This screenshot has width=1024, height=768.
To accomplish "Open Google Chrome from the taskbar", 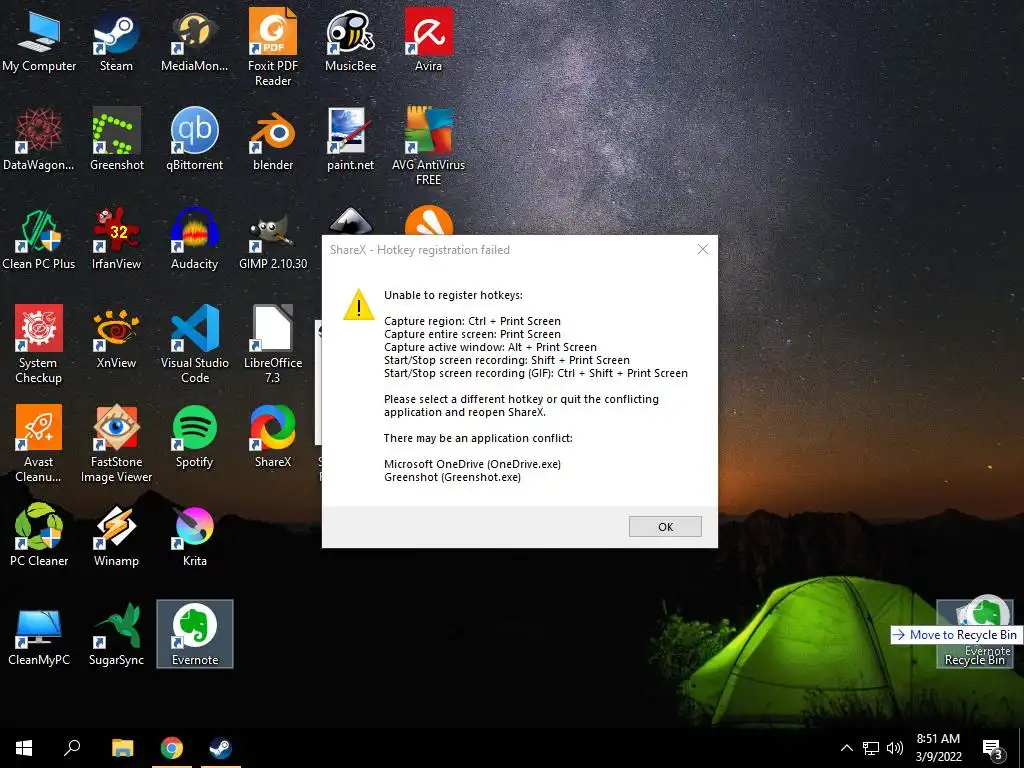I will coord(172,748).
